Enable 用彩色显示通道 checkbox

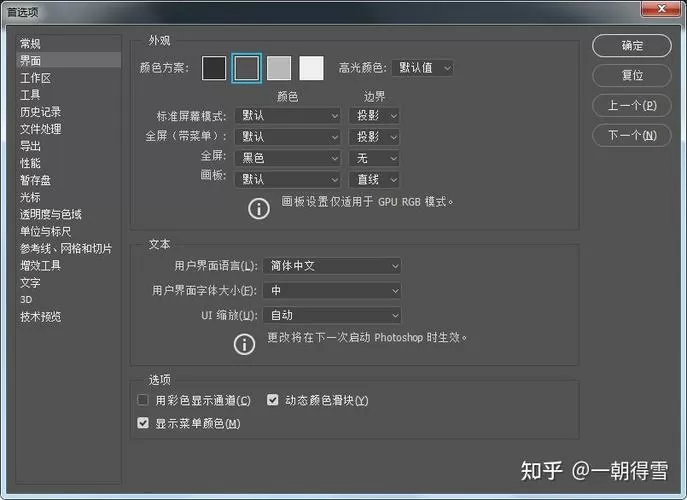(x=143, y=400)
